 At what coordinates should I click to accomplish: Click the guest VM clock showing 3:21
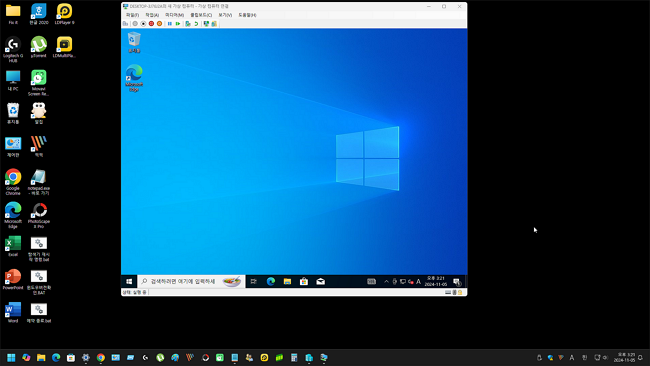pos(436,281)
